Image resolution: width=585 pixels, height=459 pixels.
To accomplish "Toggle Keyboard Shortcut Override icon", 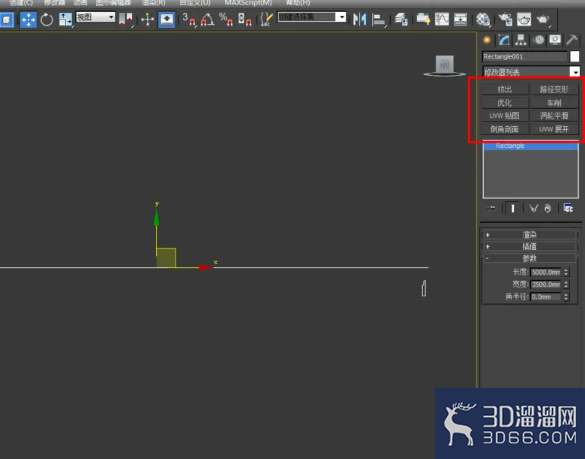I will (x=166, y=19).
